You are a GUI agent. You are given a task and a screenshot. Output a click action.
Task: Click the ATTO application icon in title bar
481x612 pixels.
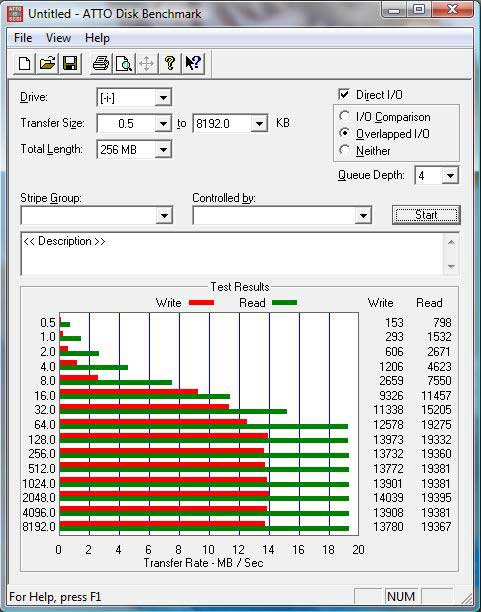tap(15, 14)
